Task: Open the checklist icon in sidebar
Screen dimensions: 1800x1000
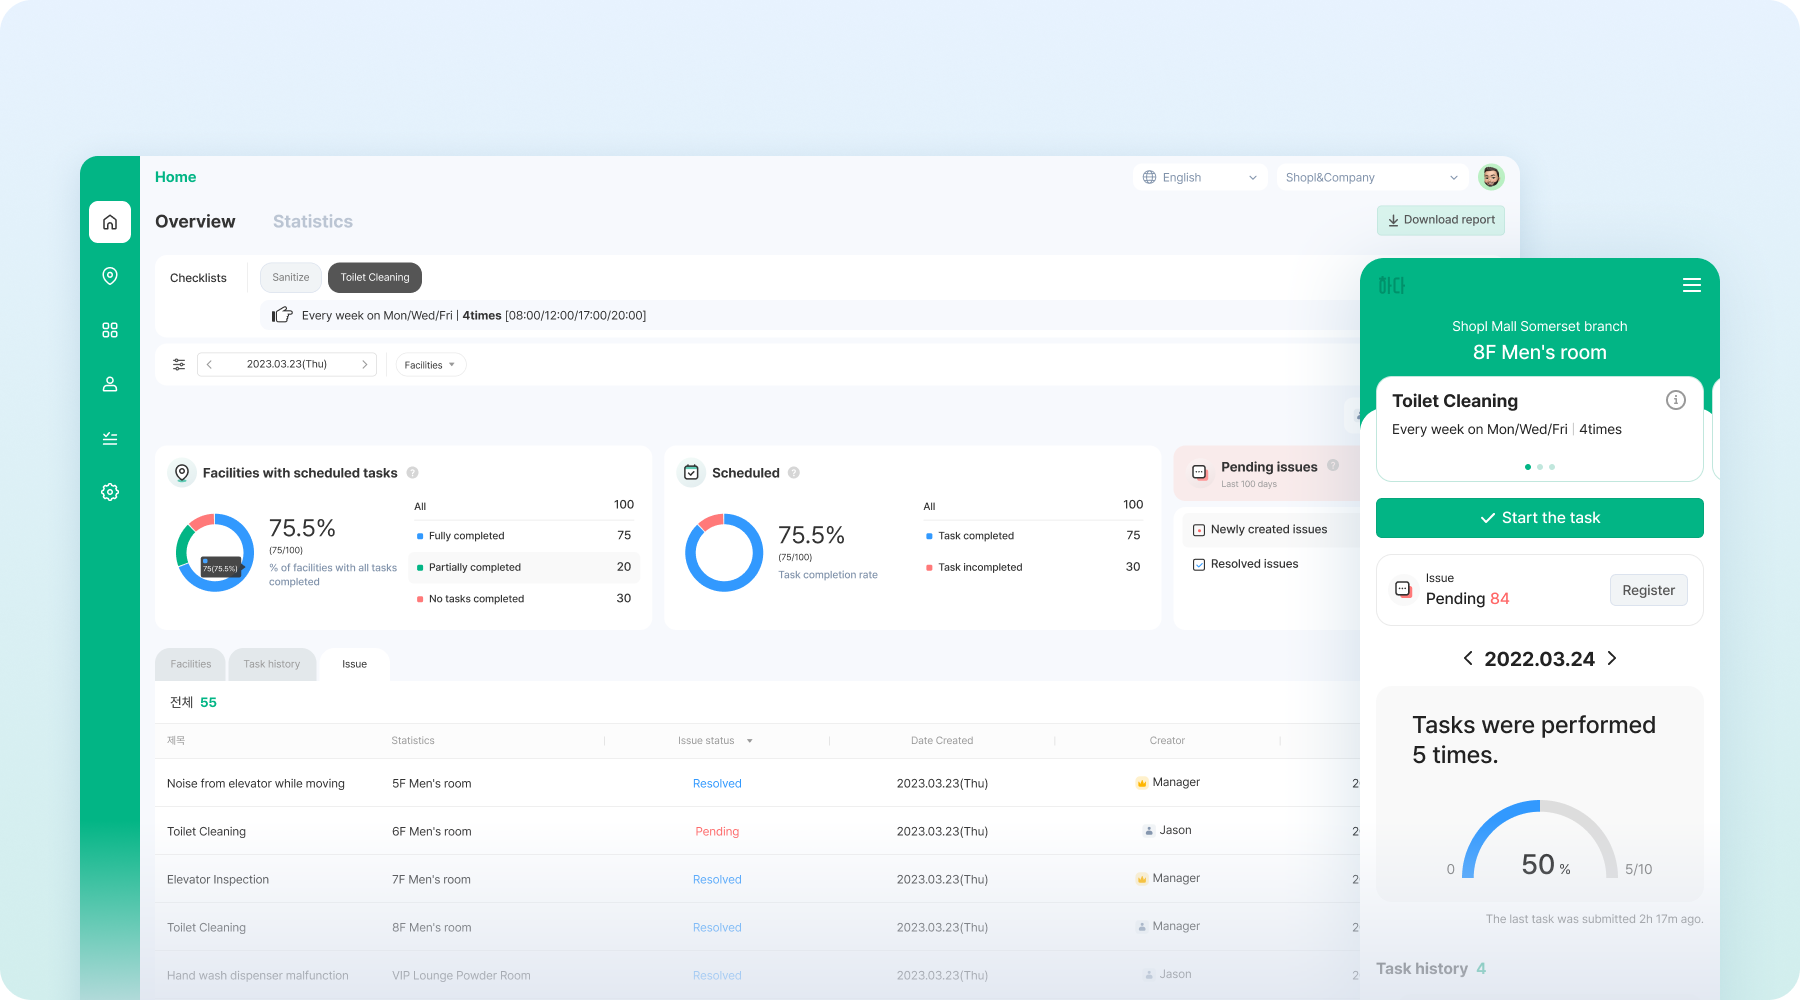Action: coord(109,438)
